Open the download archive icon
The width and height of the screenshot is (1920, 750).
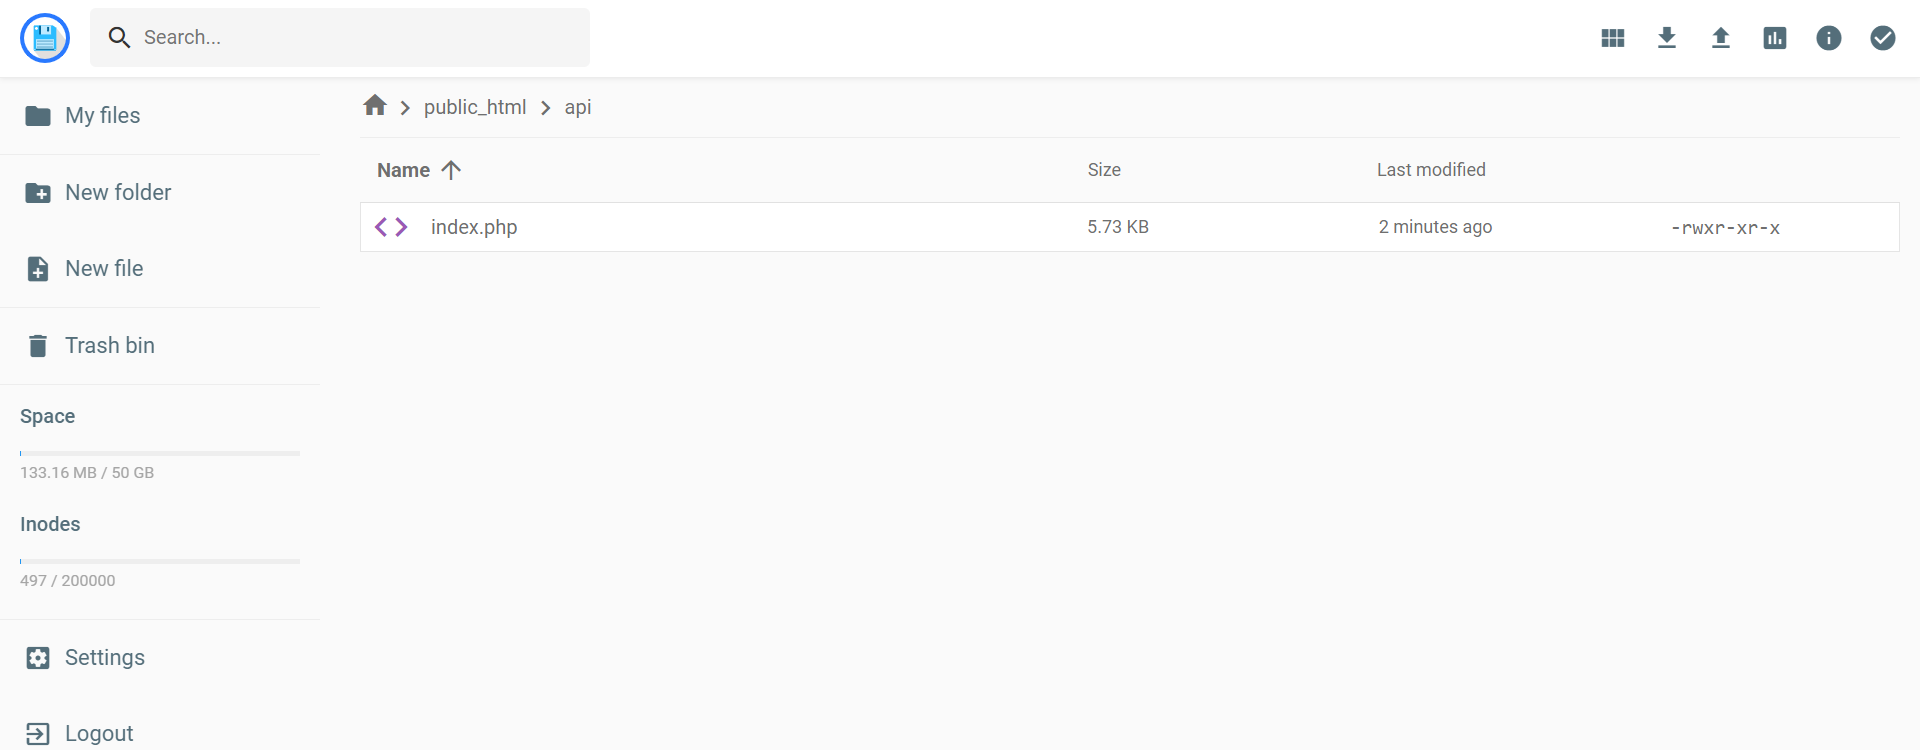pyautogui.click(x=1666, y=37)
